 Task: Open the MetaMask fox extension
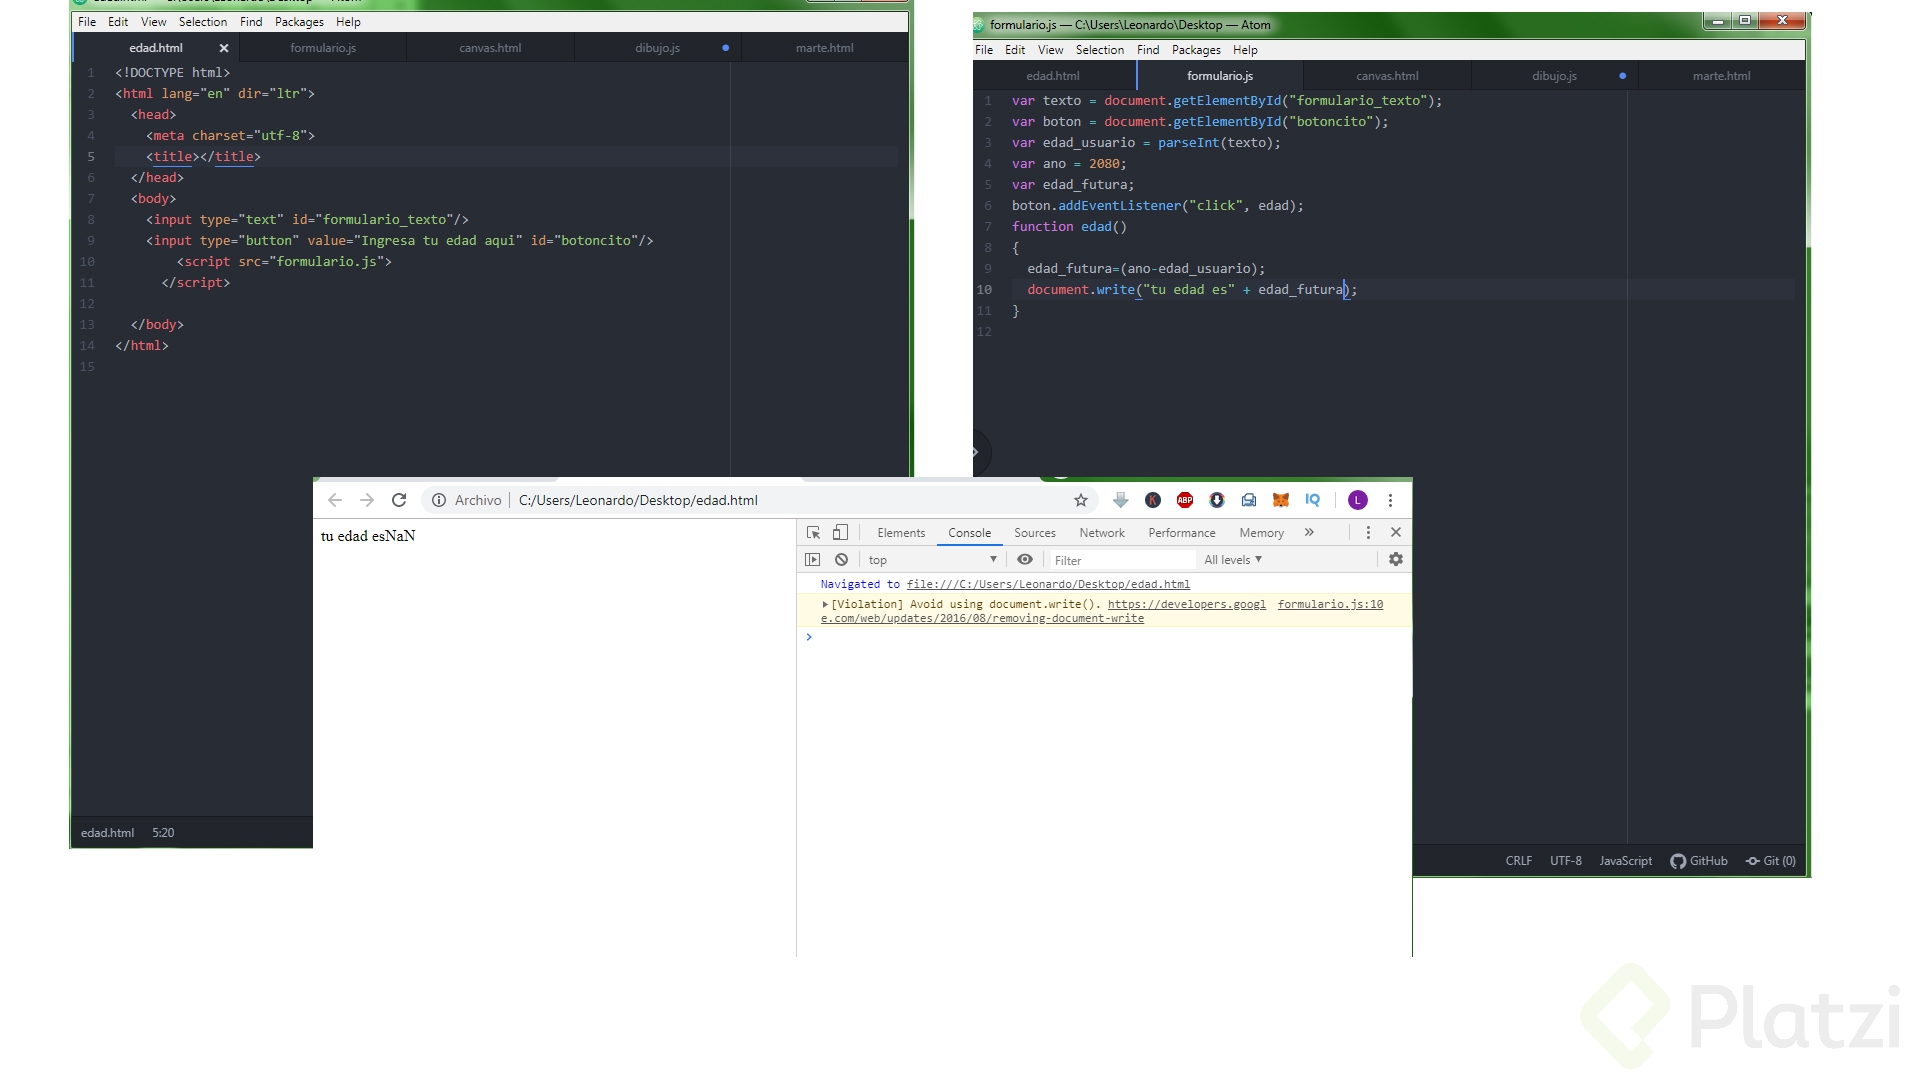tap(1281, 500)
